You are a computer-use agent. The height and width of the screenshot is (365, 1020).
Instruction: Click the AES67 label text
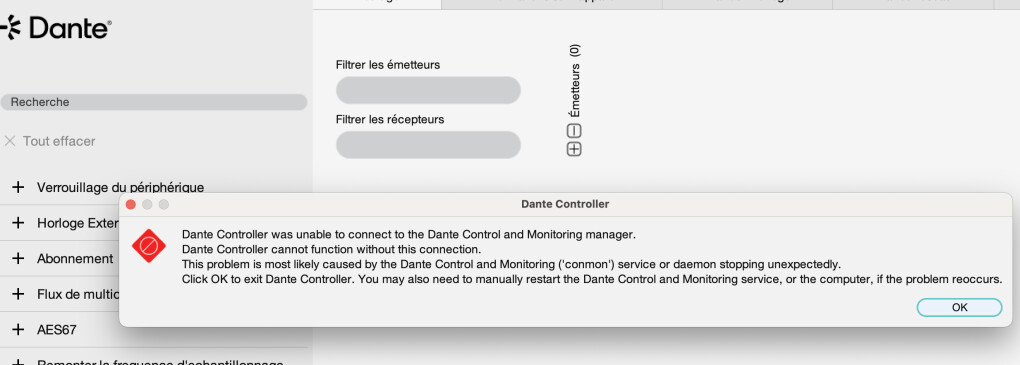pos(57,330)
